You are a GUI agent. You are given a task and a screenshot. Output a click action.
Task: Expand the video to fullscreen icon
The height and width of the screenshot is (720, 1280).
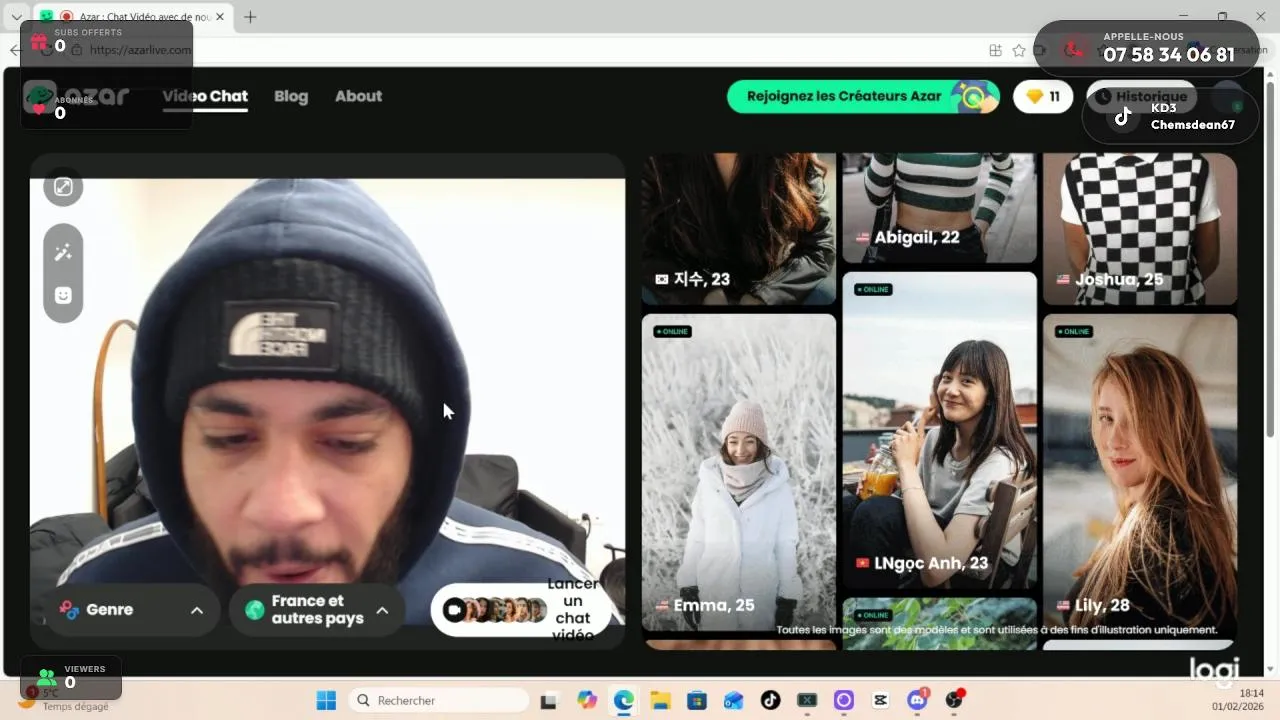click(x=63, y=187)
